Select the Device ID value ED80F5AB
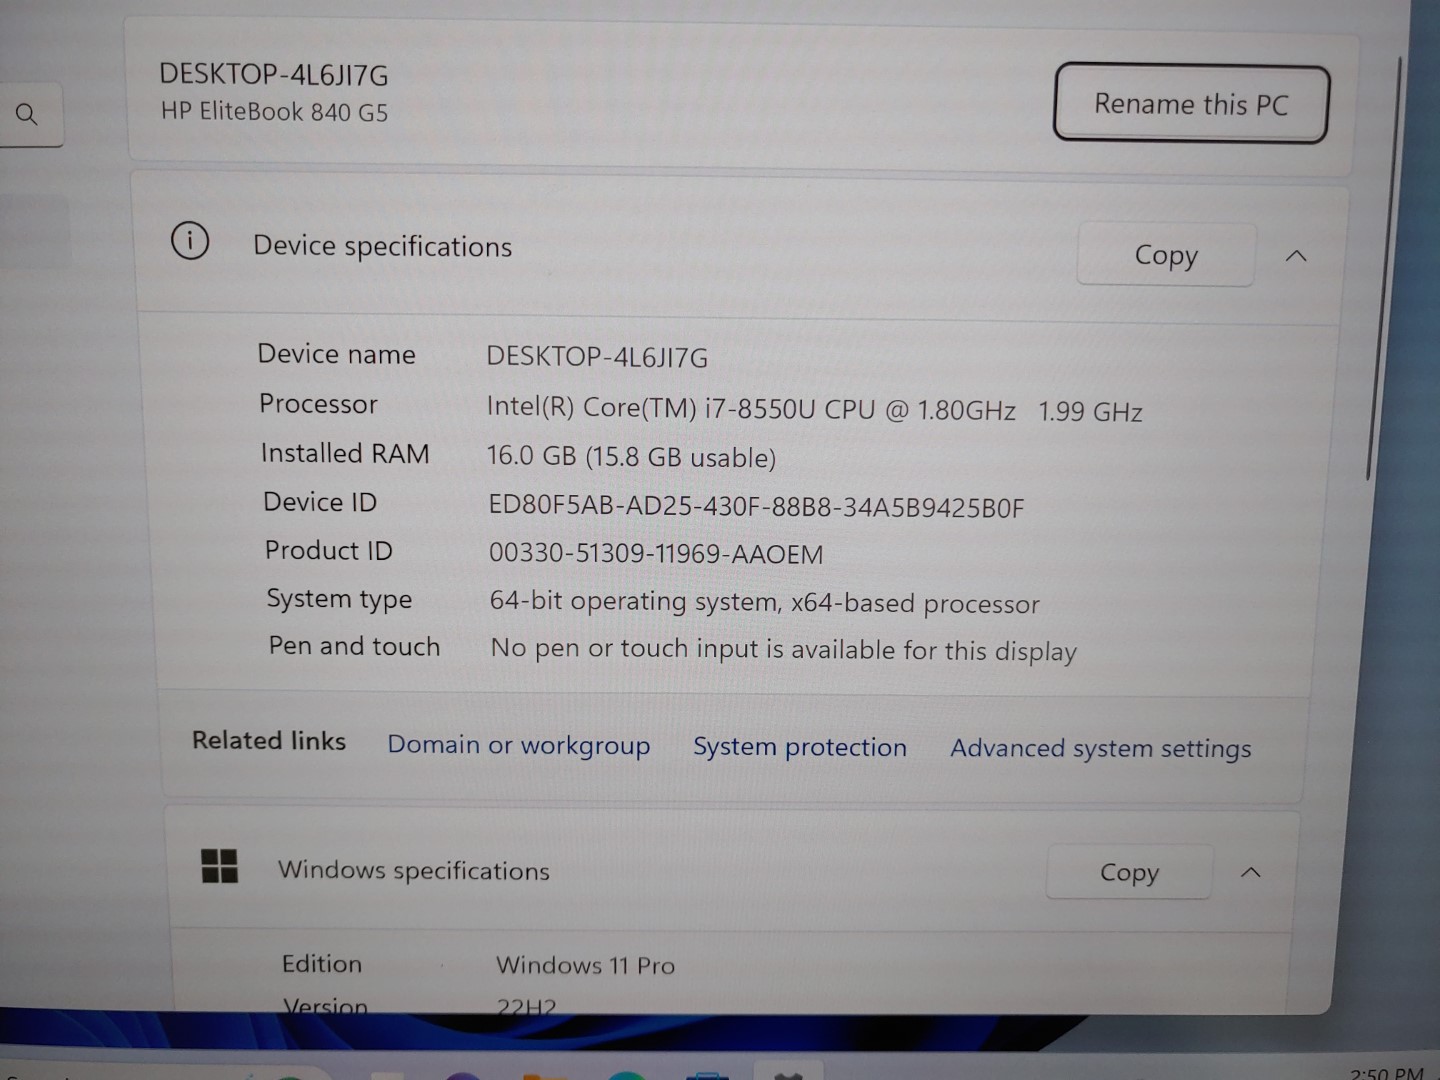Screen dimensions: 1440x1080 click(x=756, y=507)
